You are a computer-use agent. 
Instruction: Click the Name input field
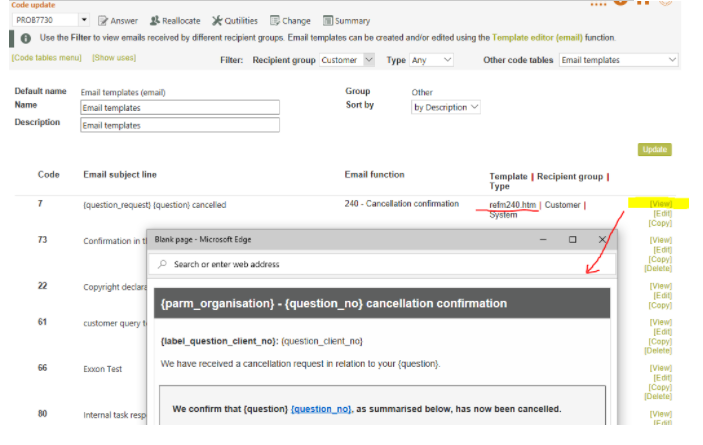tap(180, 108)
